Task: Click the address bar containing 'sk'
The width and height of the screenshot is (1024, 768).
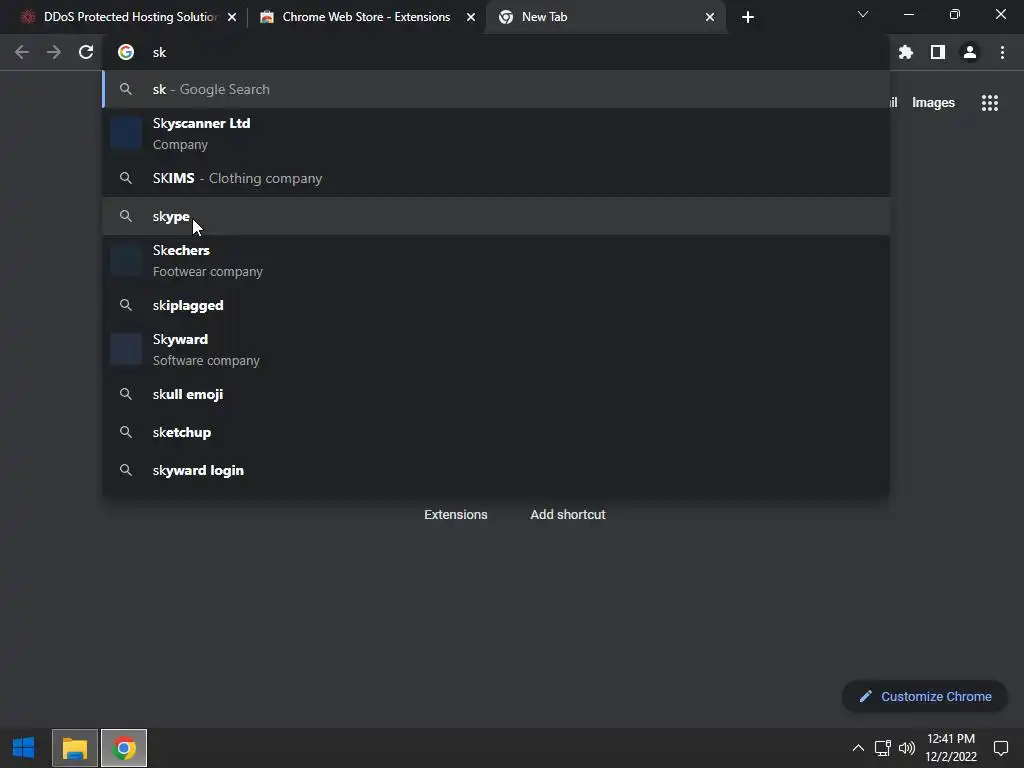Action: [x=496, y=52]
